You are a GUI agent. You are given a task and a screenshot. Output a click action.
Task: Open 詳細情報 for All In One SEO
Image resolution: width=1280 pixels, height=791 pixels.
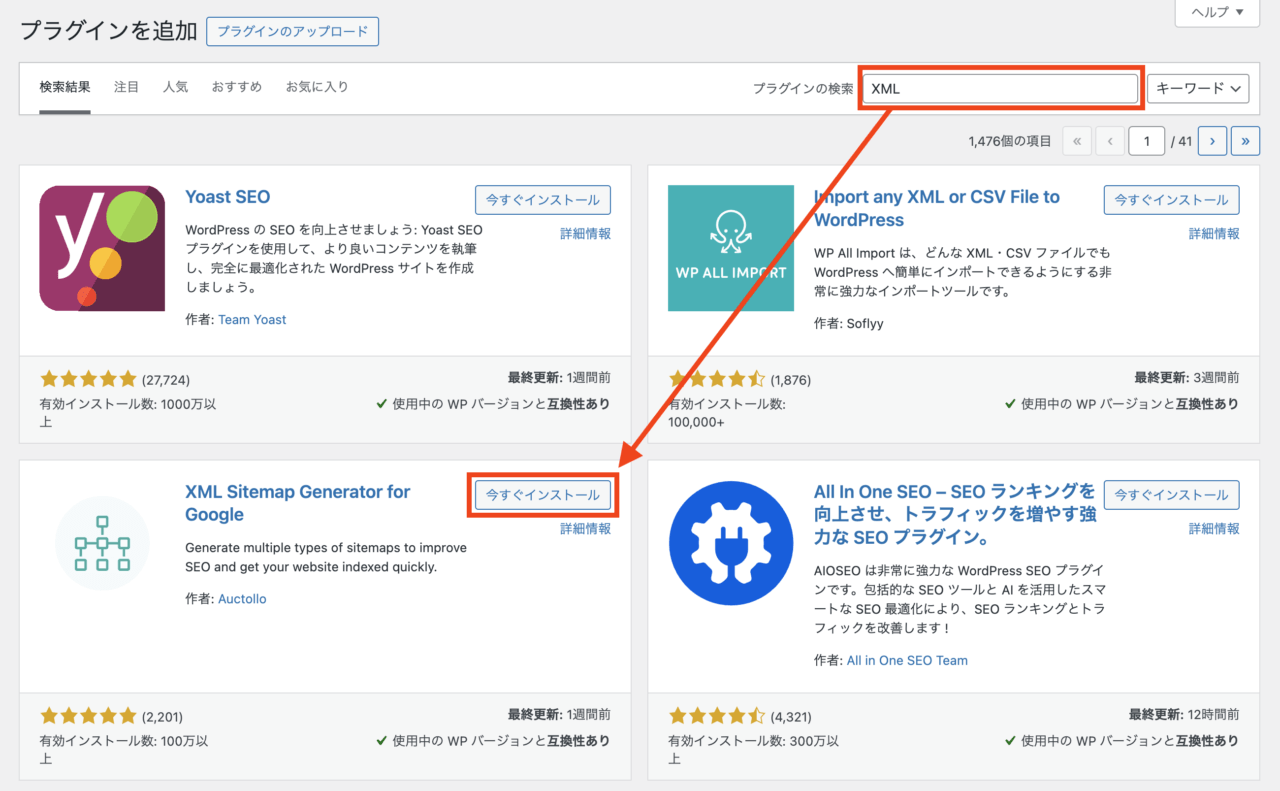click(1214, 529)
